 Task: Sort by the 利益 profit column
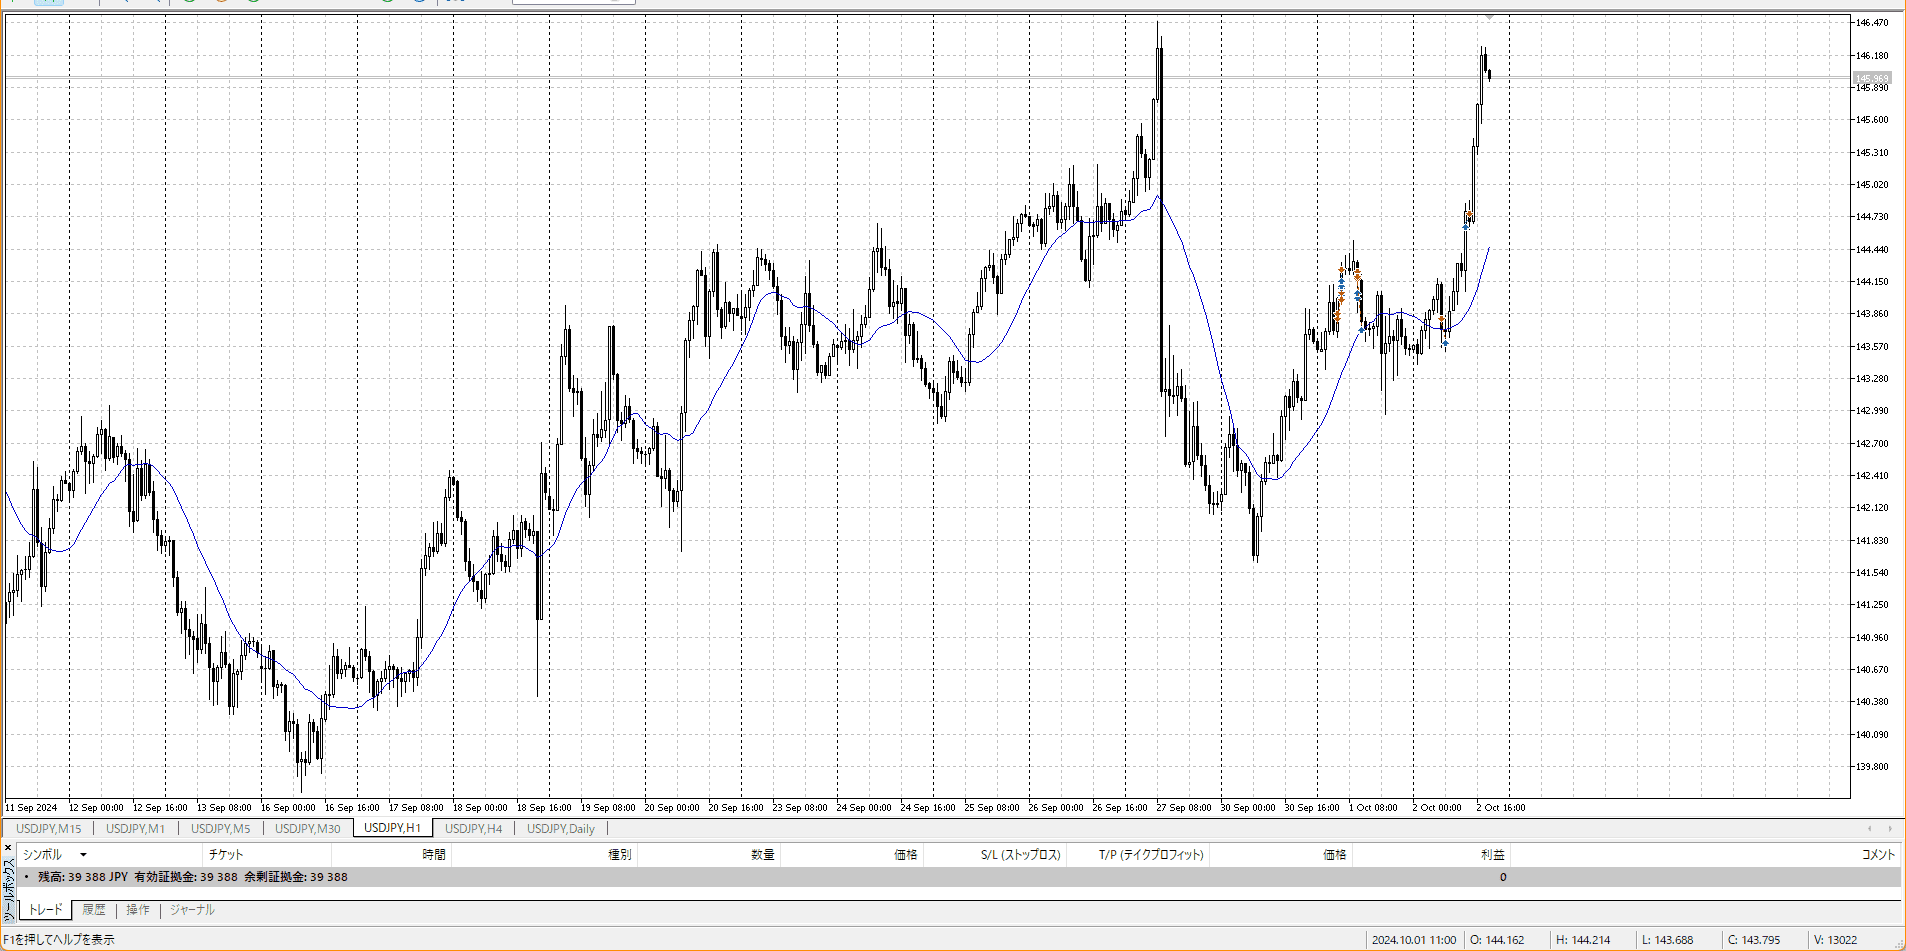pyautogui.click(x=1492, y=855)
